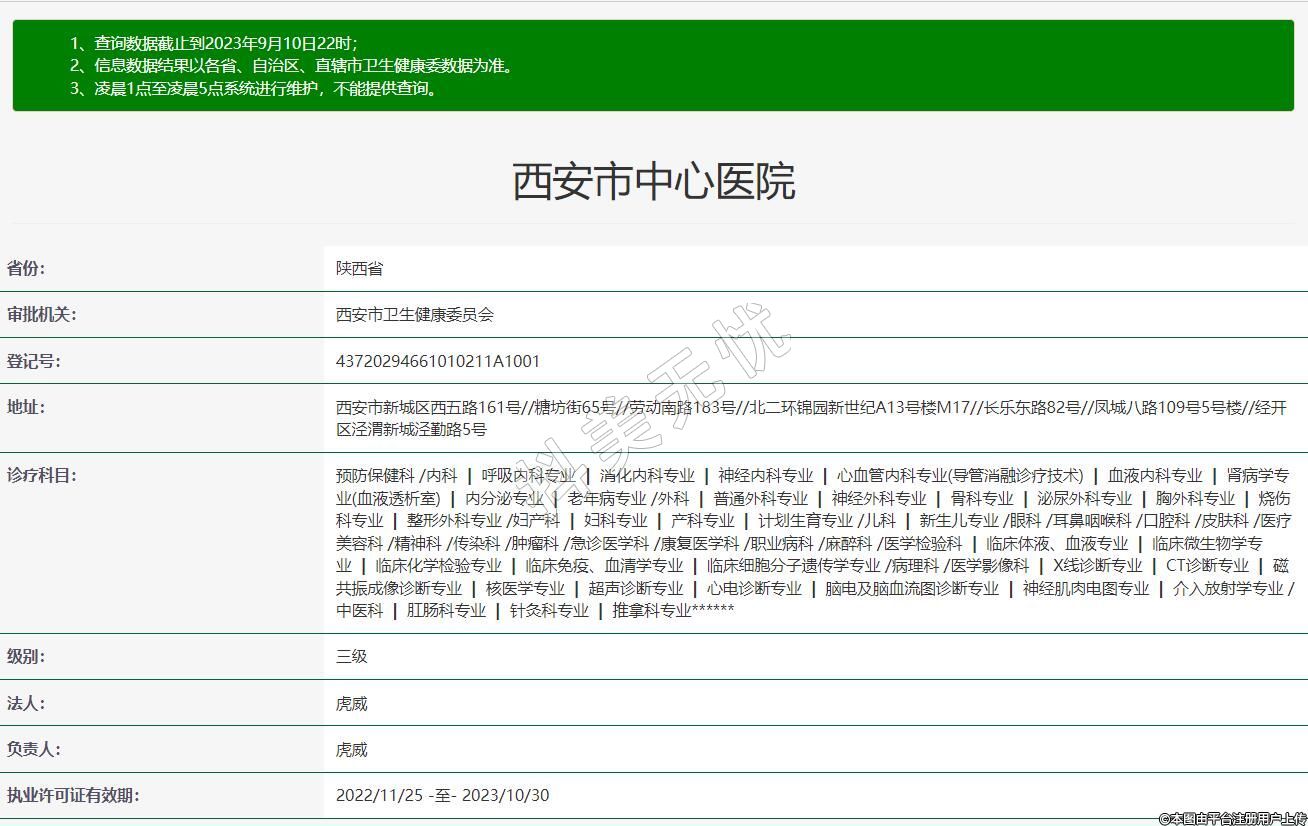Click the 执业许可证有效期 row label
1308x826 pixels.
click(73, 795)
